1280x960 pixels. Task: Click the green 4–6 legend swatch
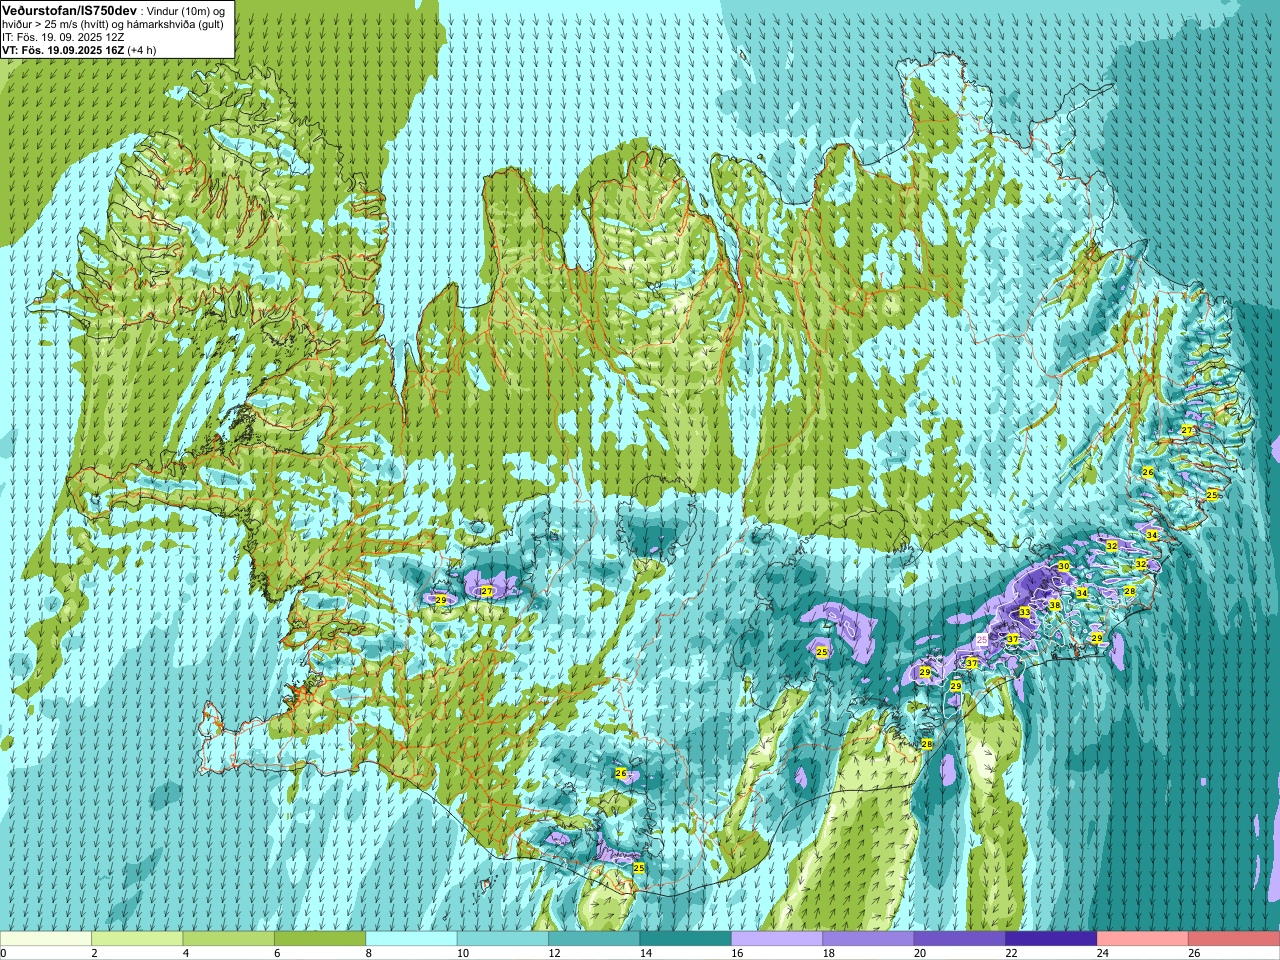point(228,939)
